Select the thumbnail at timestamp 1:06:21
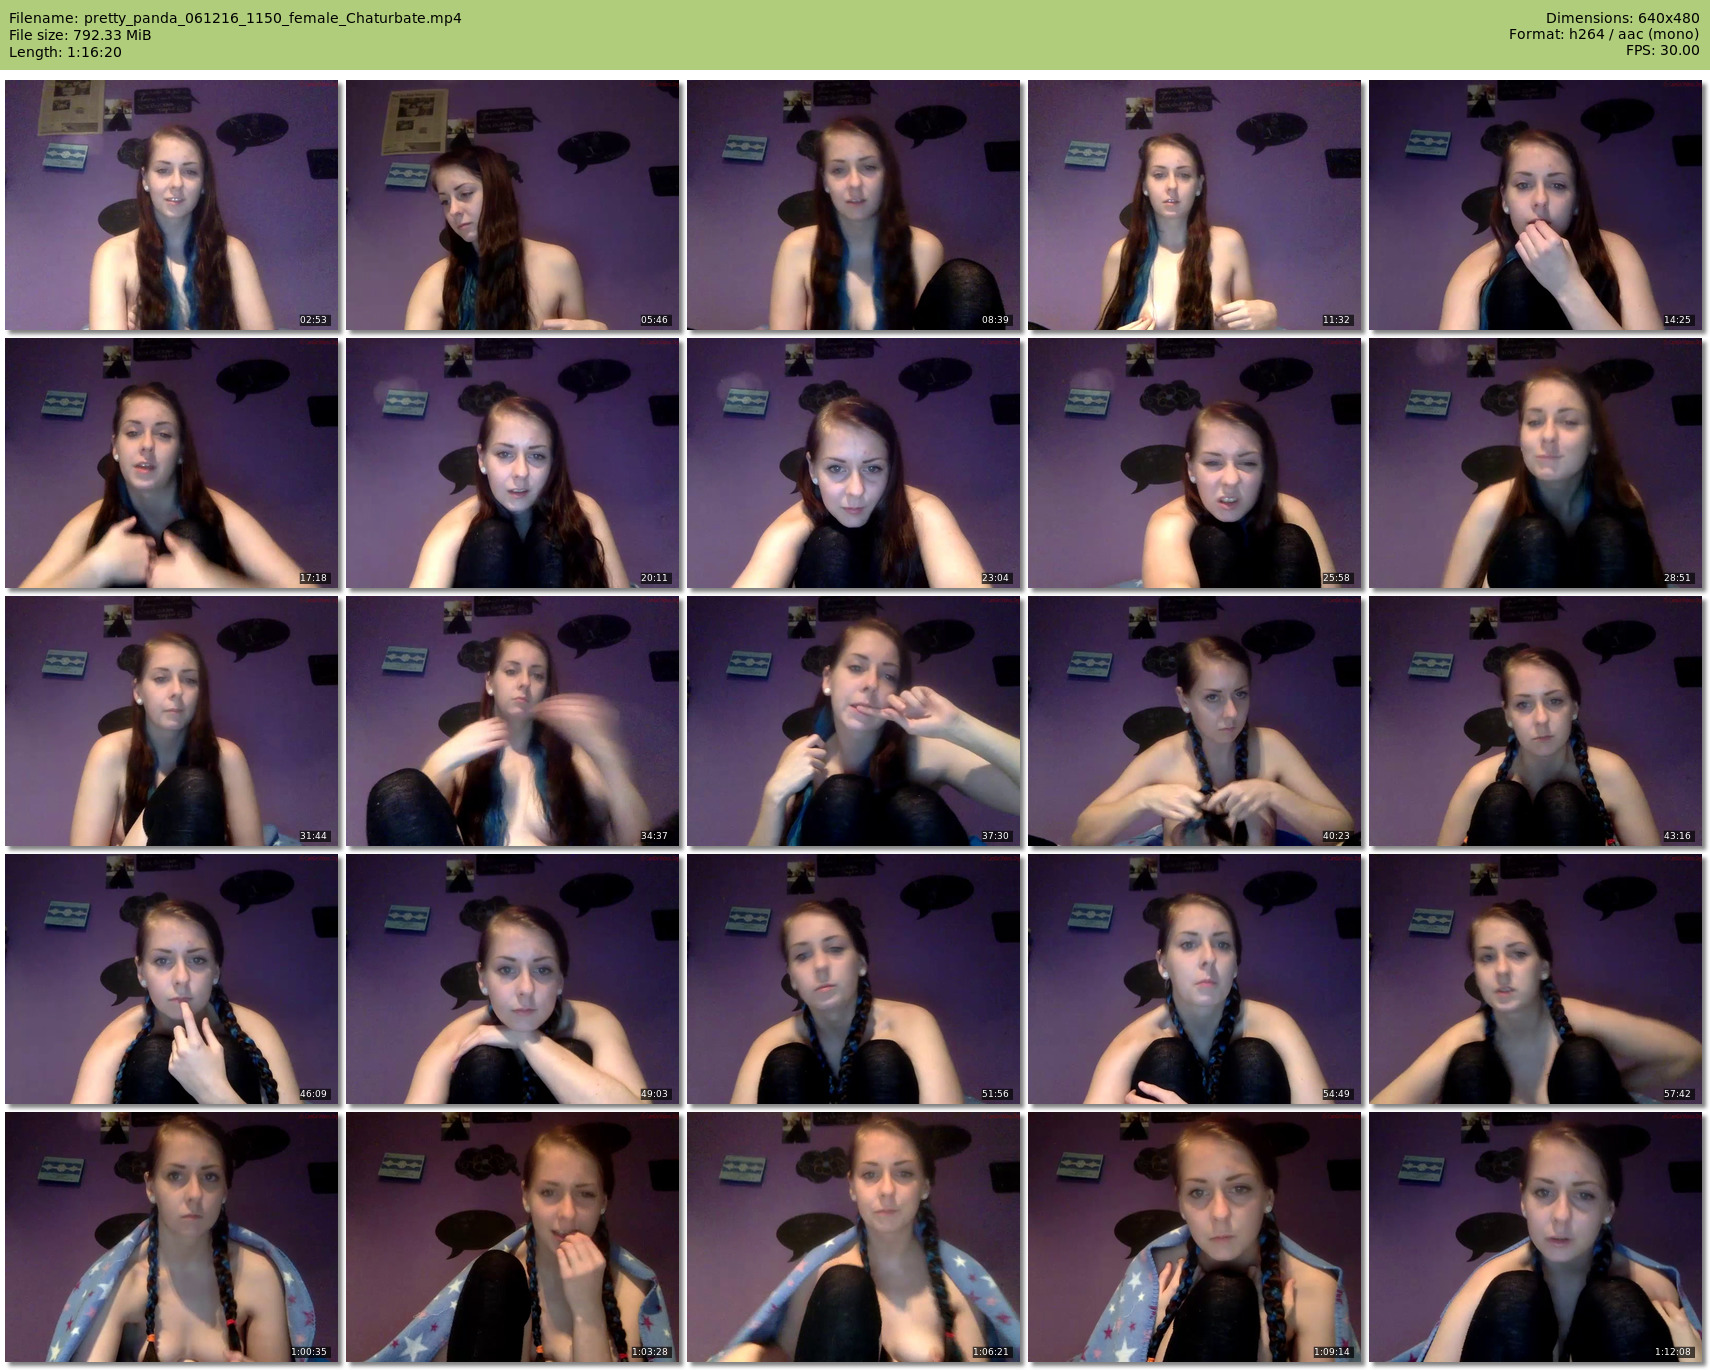Viewport: 1710px width, 1370px height. 854,1237
